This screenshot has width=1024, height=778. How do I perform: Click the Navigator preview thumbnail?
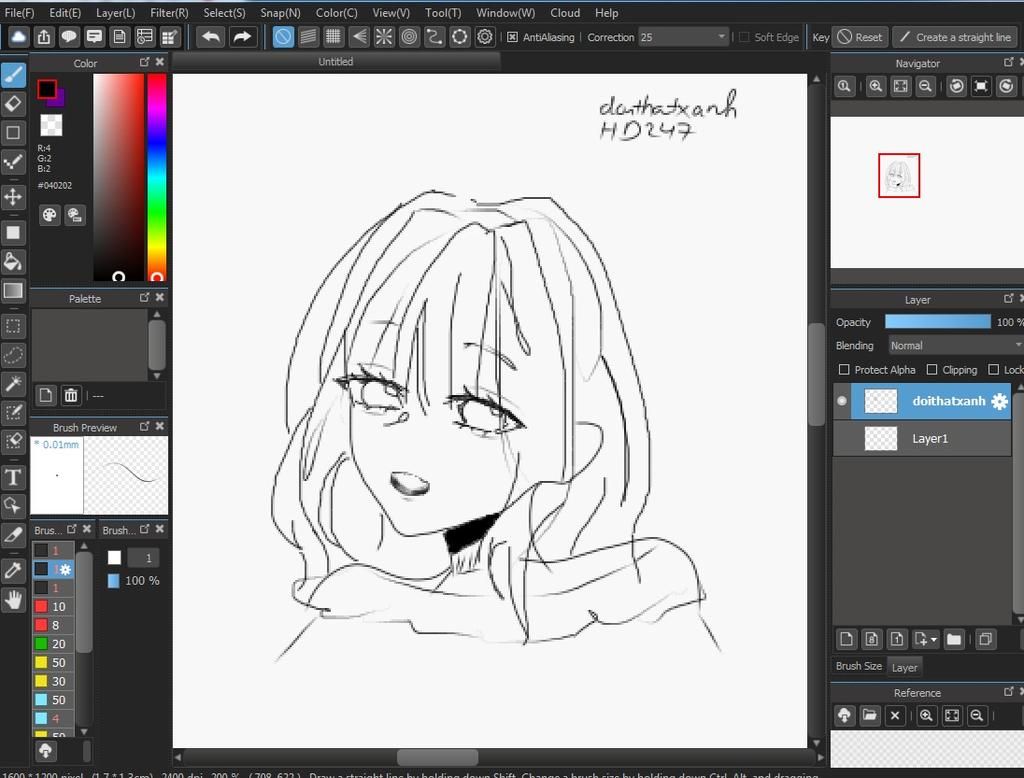(x=899, y=175)
